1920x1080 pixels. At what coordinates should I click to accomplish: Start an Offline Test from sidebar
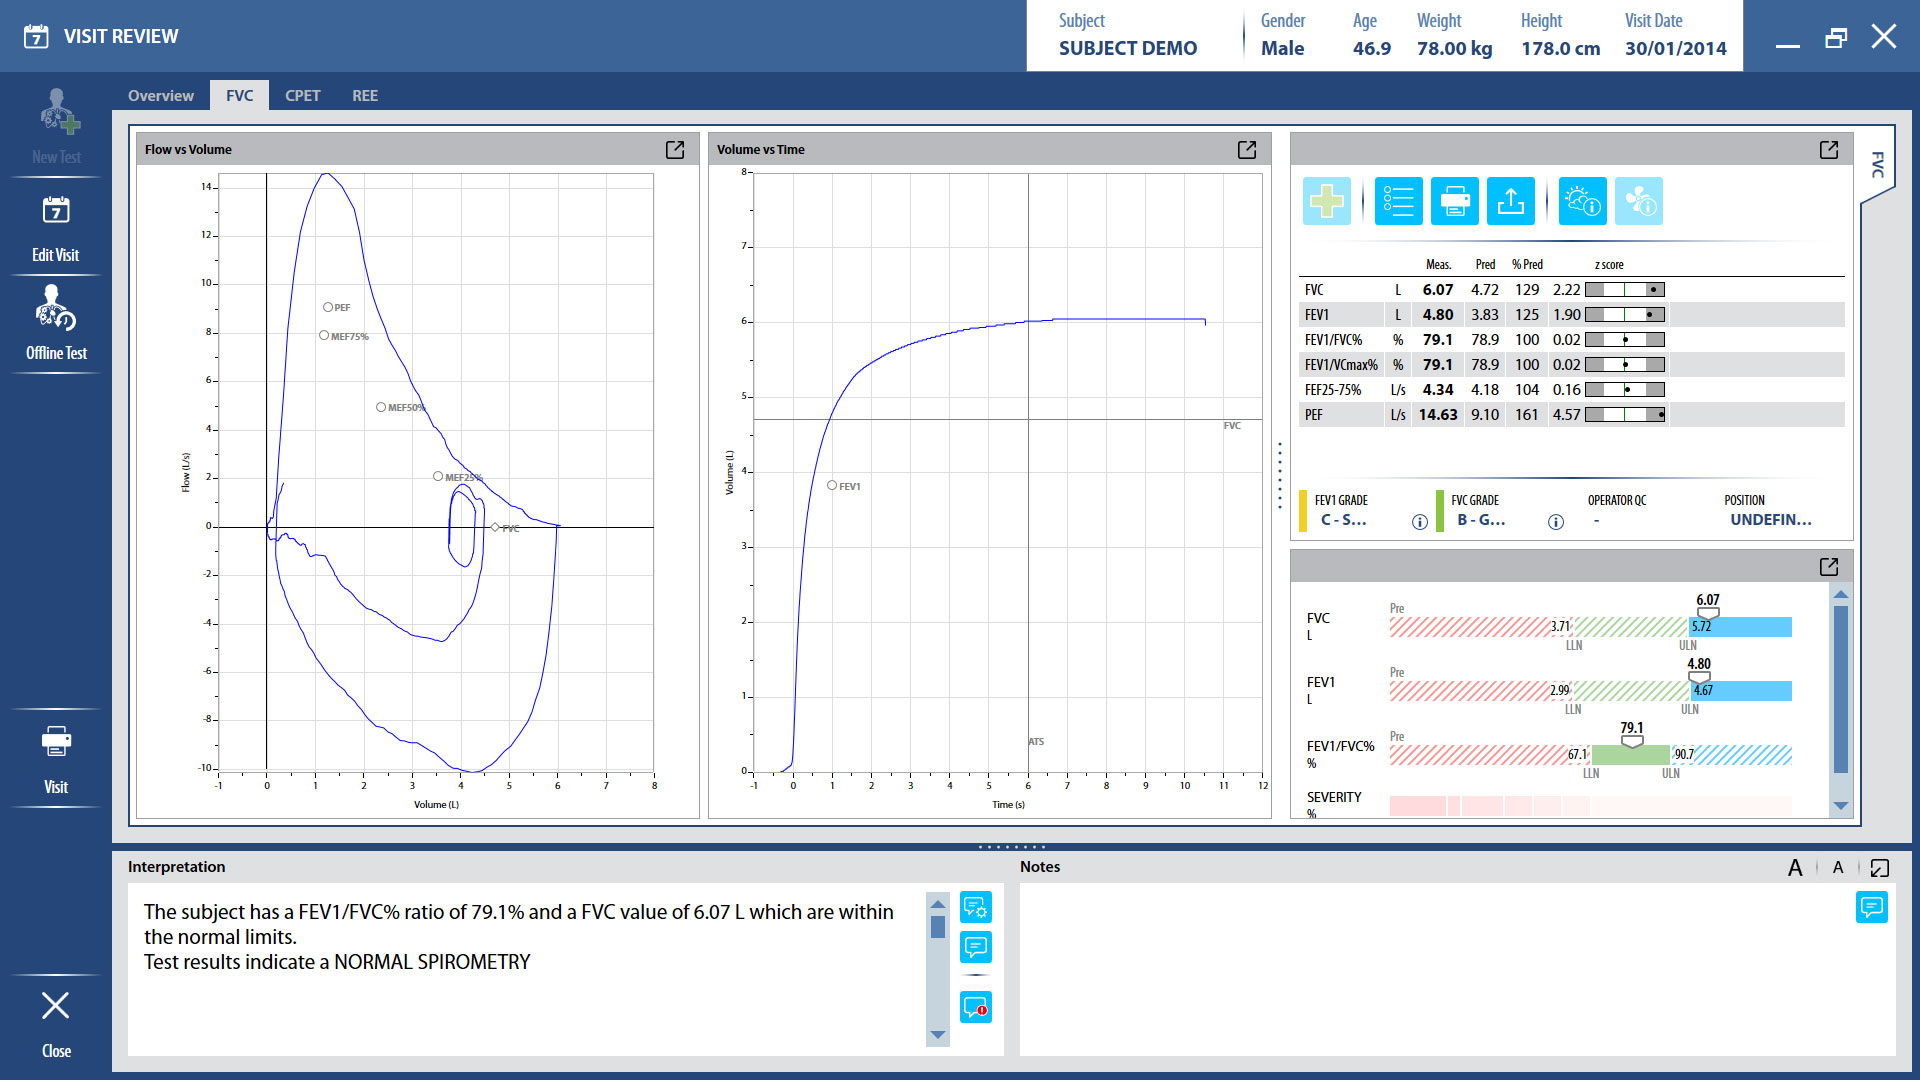tap(56, 324)
